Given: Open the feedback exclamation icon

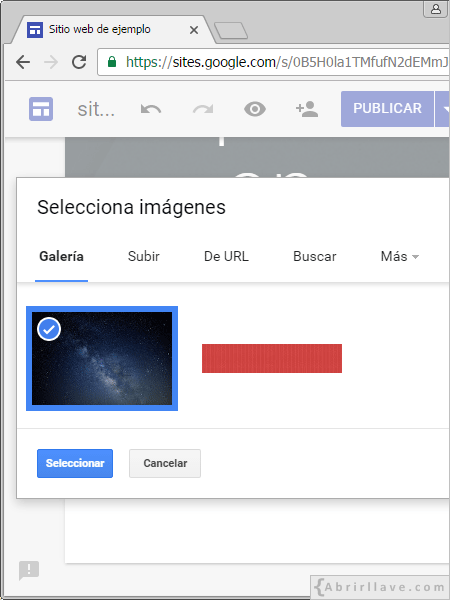Looking at the screenshot, I should [29, 570].
